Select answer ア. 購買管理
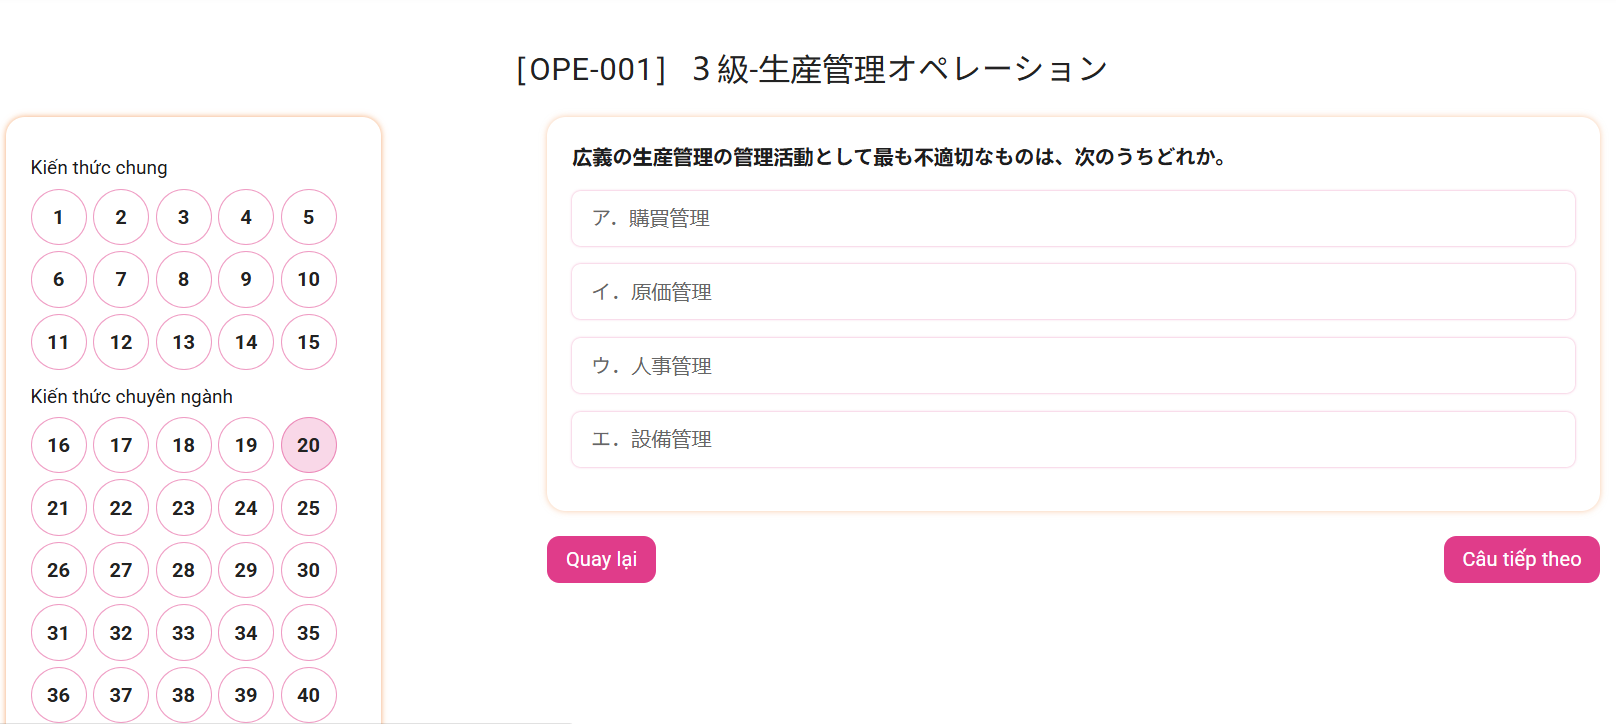The image size is (1616, 724). point(1072,218)
